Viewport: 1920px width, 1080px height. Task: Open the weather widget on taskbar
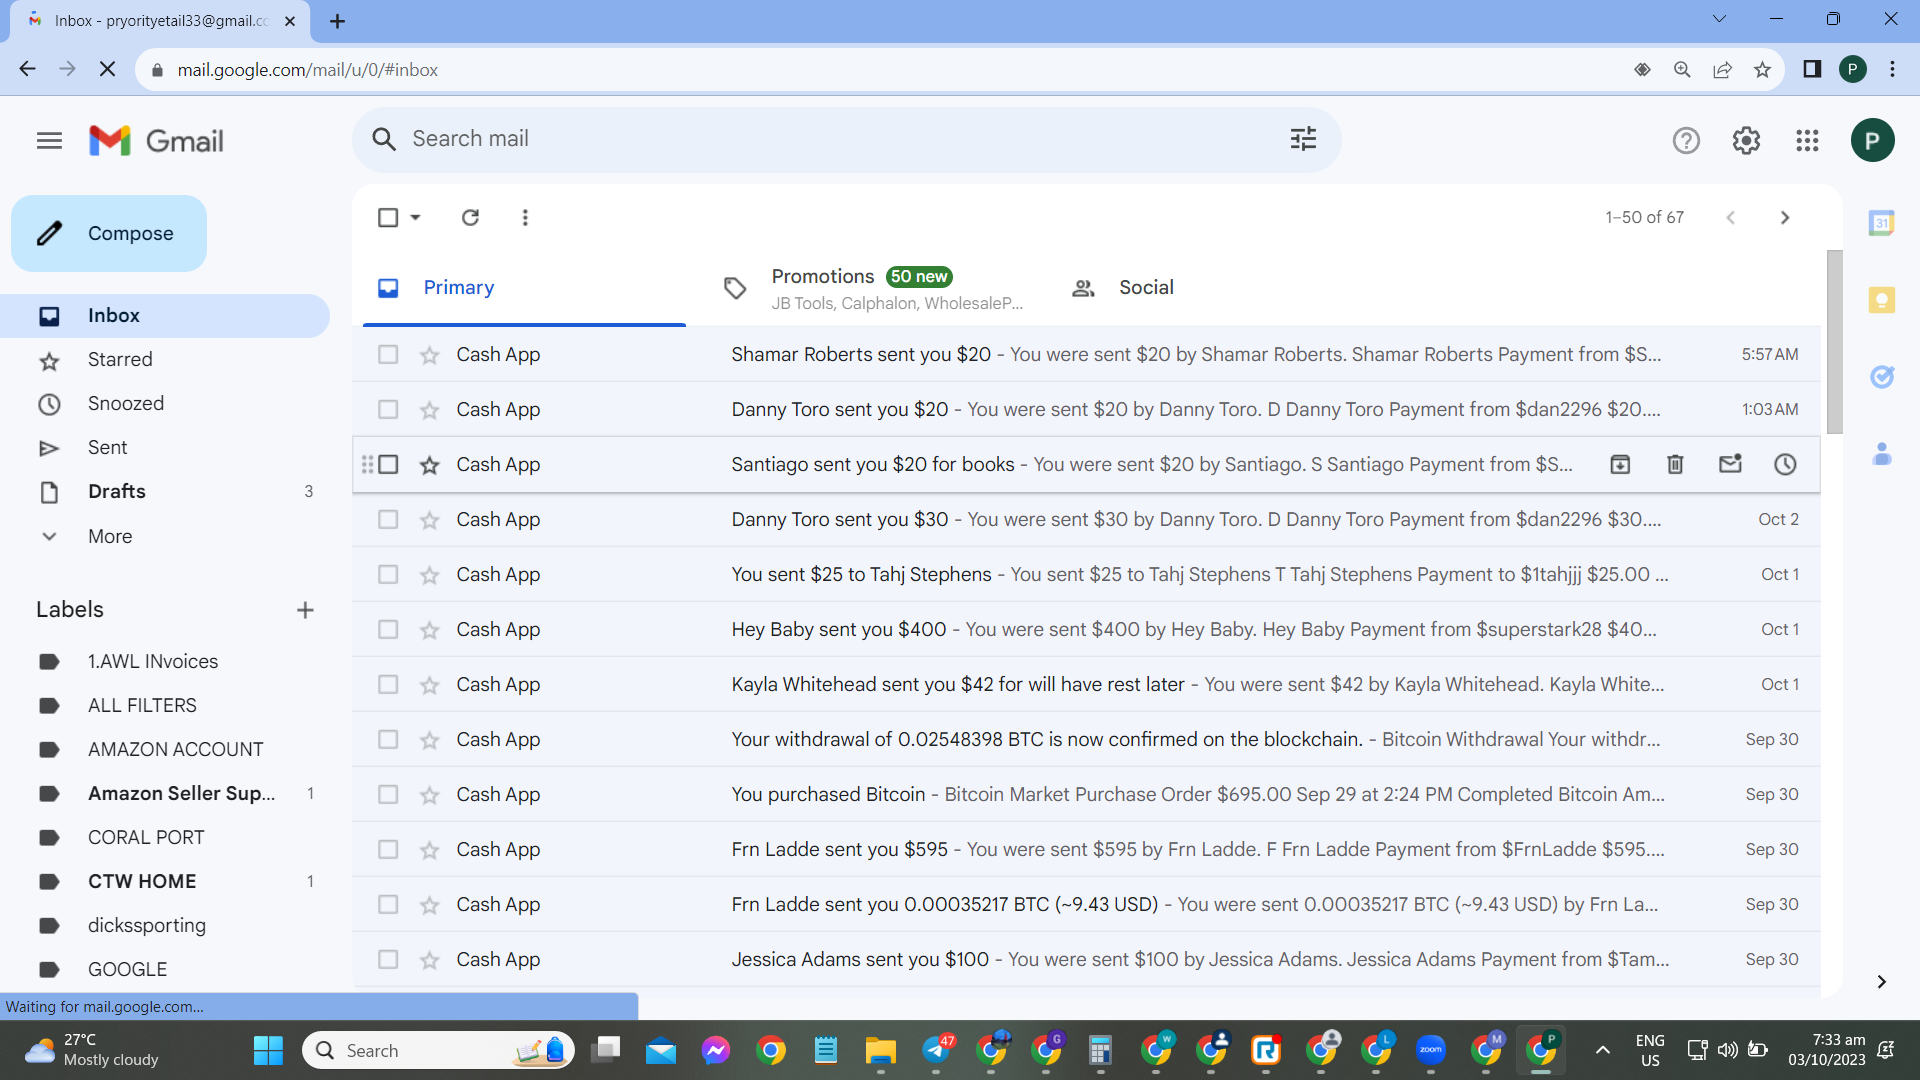92,1050
